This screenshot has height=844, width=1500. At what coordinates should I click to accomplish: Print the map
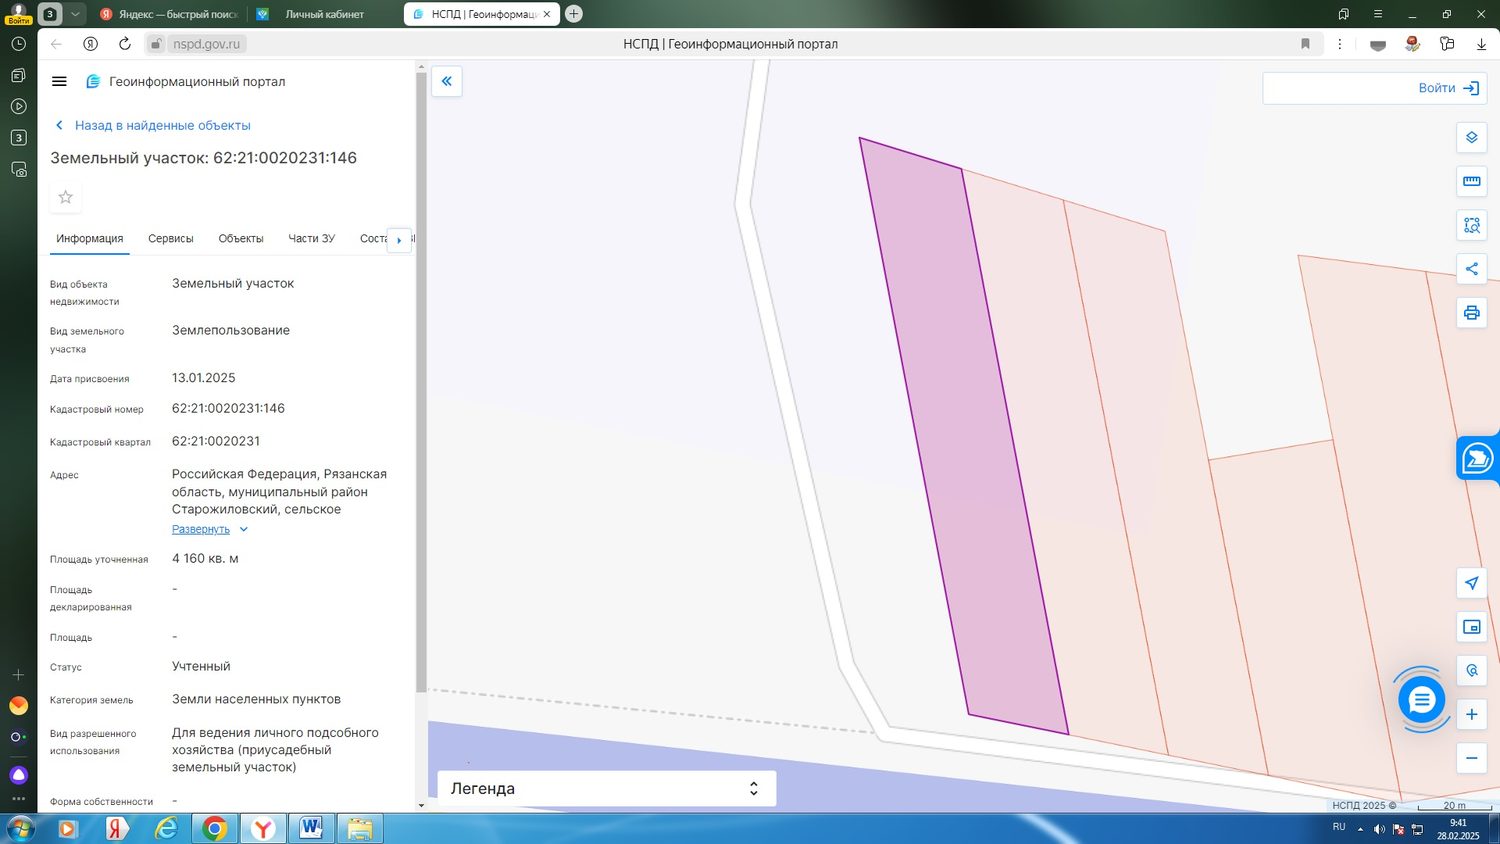(1471, 313)
